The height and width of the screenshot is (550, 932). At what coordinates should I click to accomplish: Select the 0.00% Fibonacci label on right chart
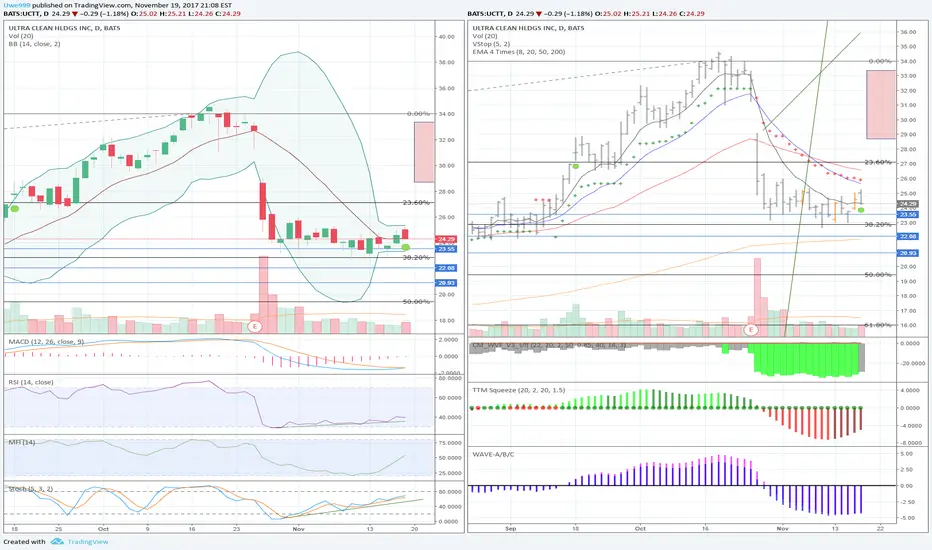click(x=880, y=61)
